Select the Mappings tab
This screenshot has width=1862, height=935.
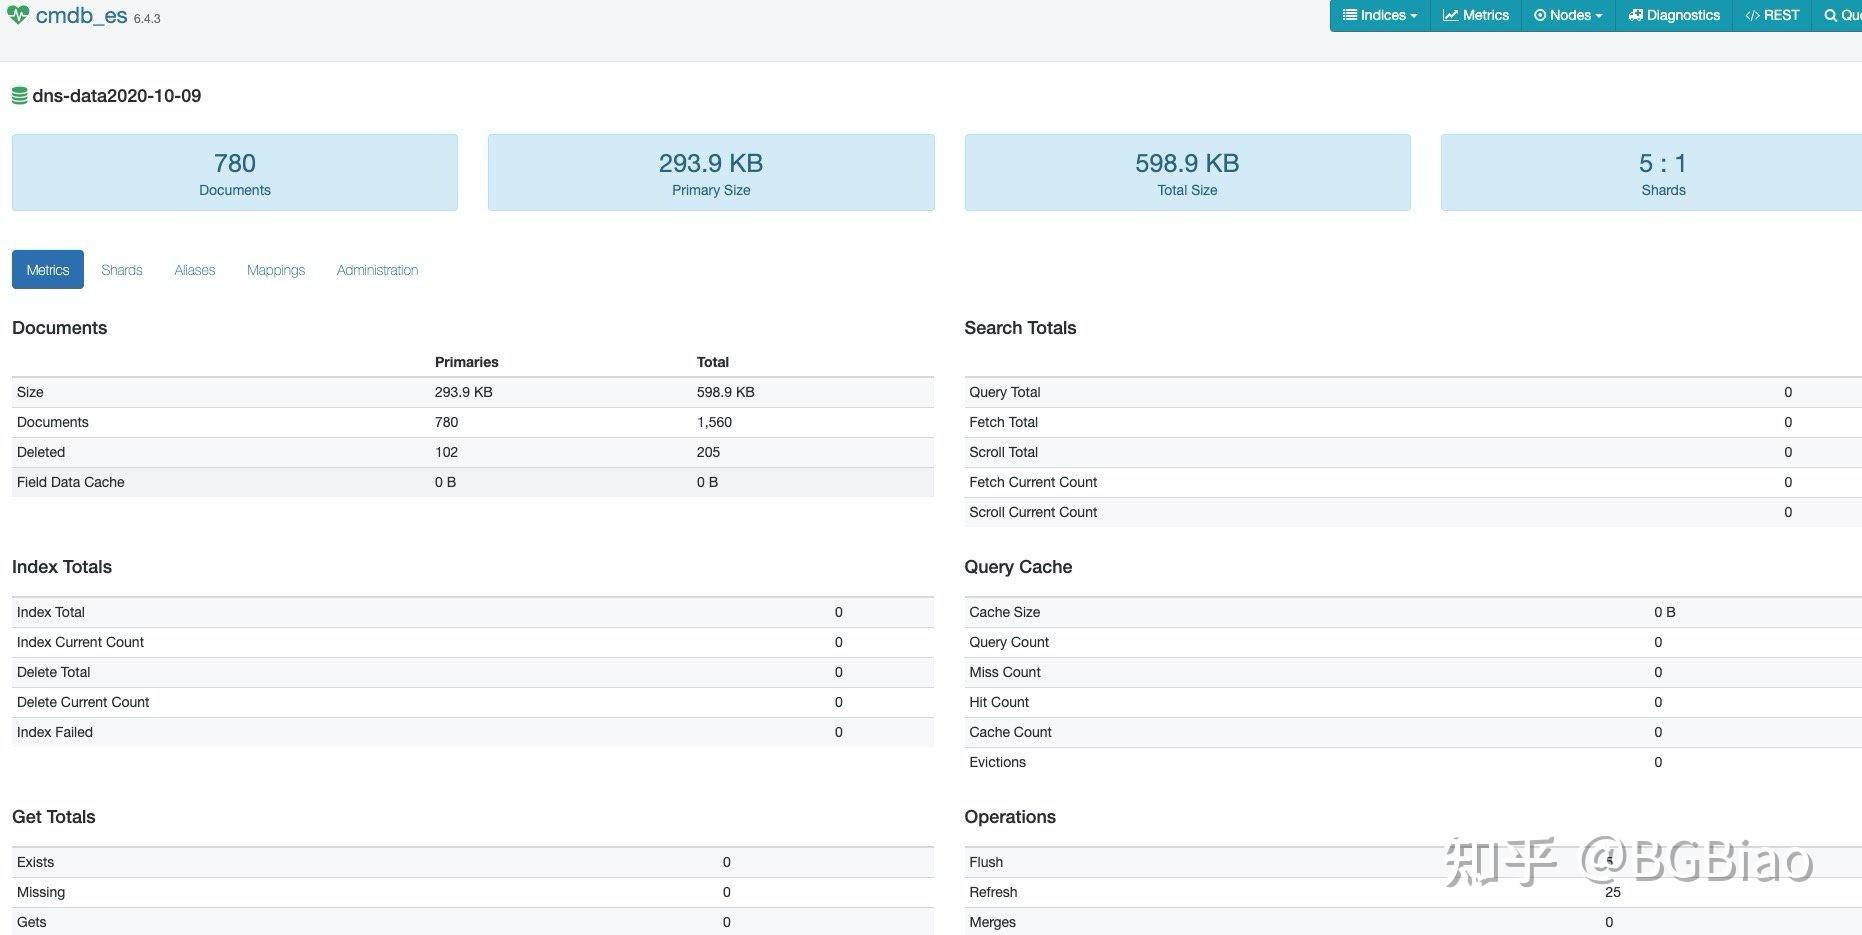(x=276, y=269)
